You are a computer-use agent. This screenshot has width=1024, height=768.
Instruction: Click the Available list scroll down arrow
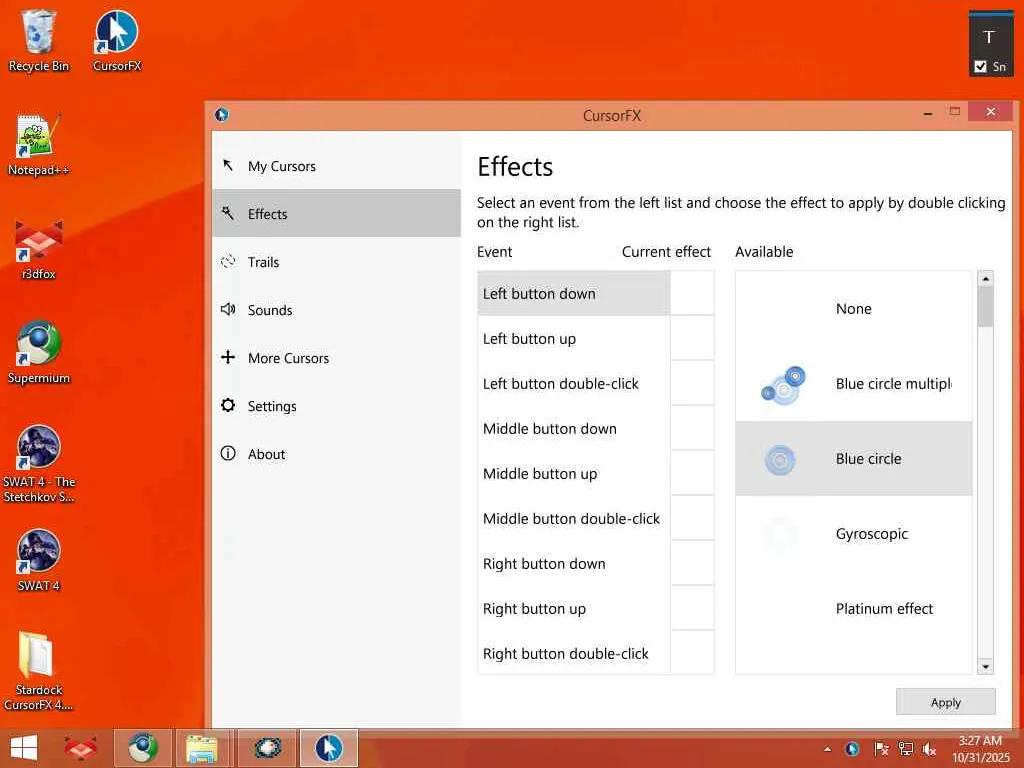point(985,667)
